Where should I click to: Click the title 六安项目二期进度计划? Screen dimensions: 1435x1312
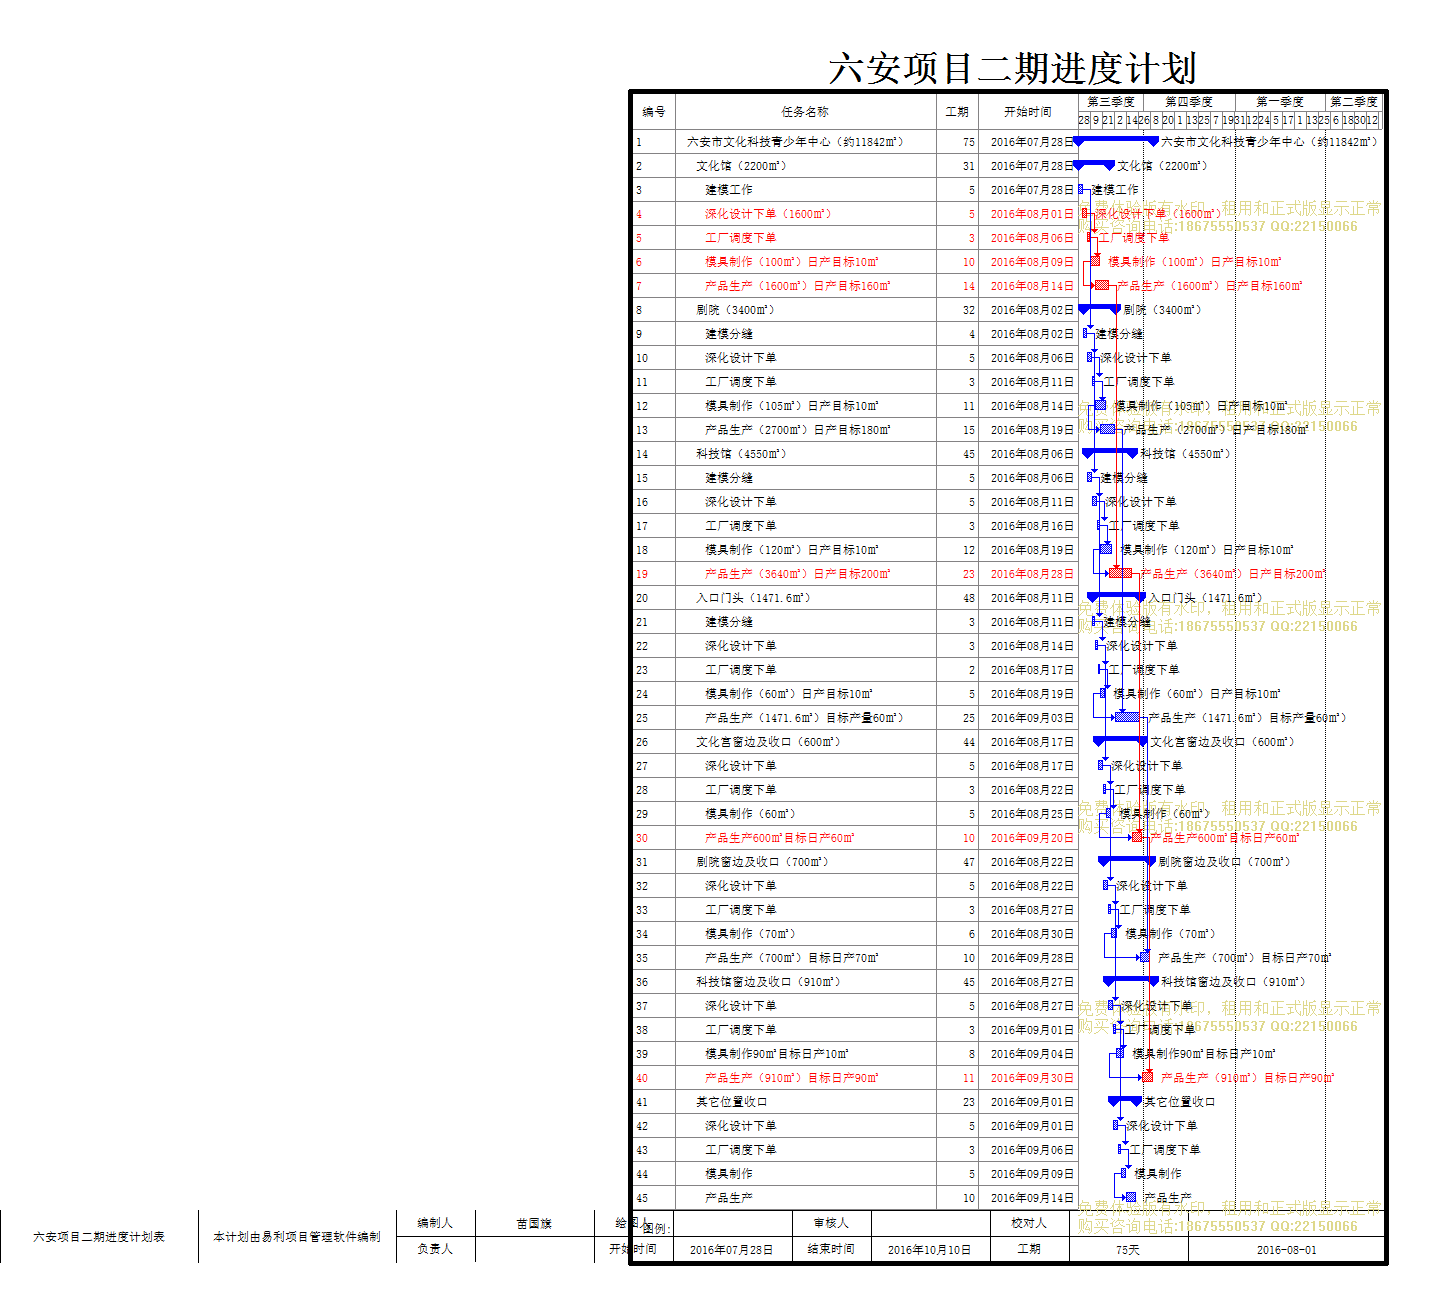coord(1012,68)
